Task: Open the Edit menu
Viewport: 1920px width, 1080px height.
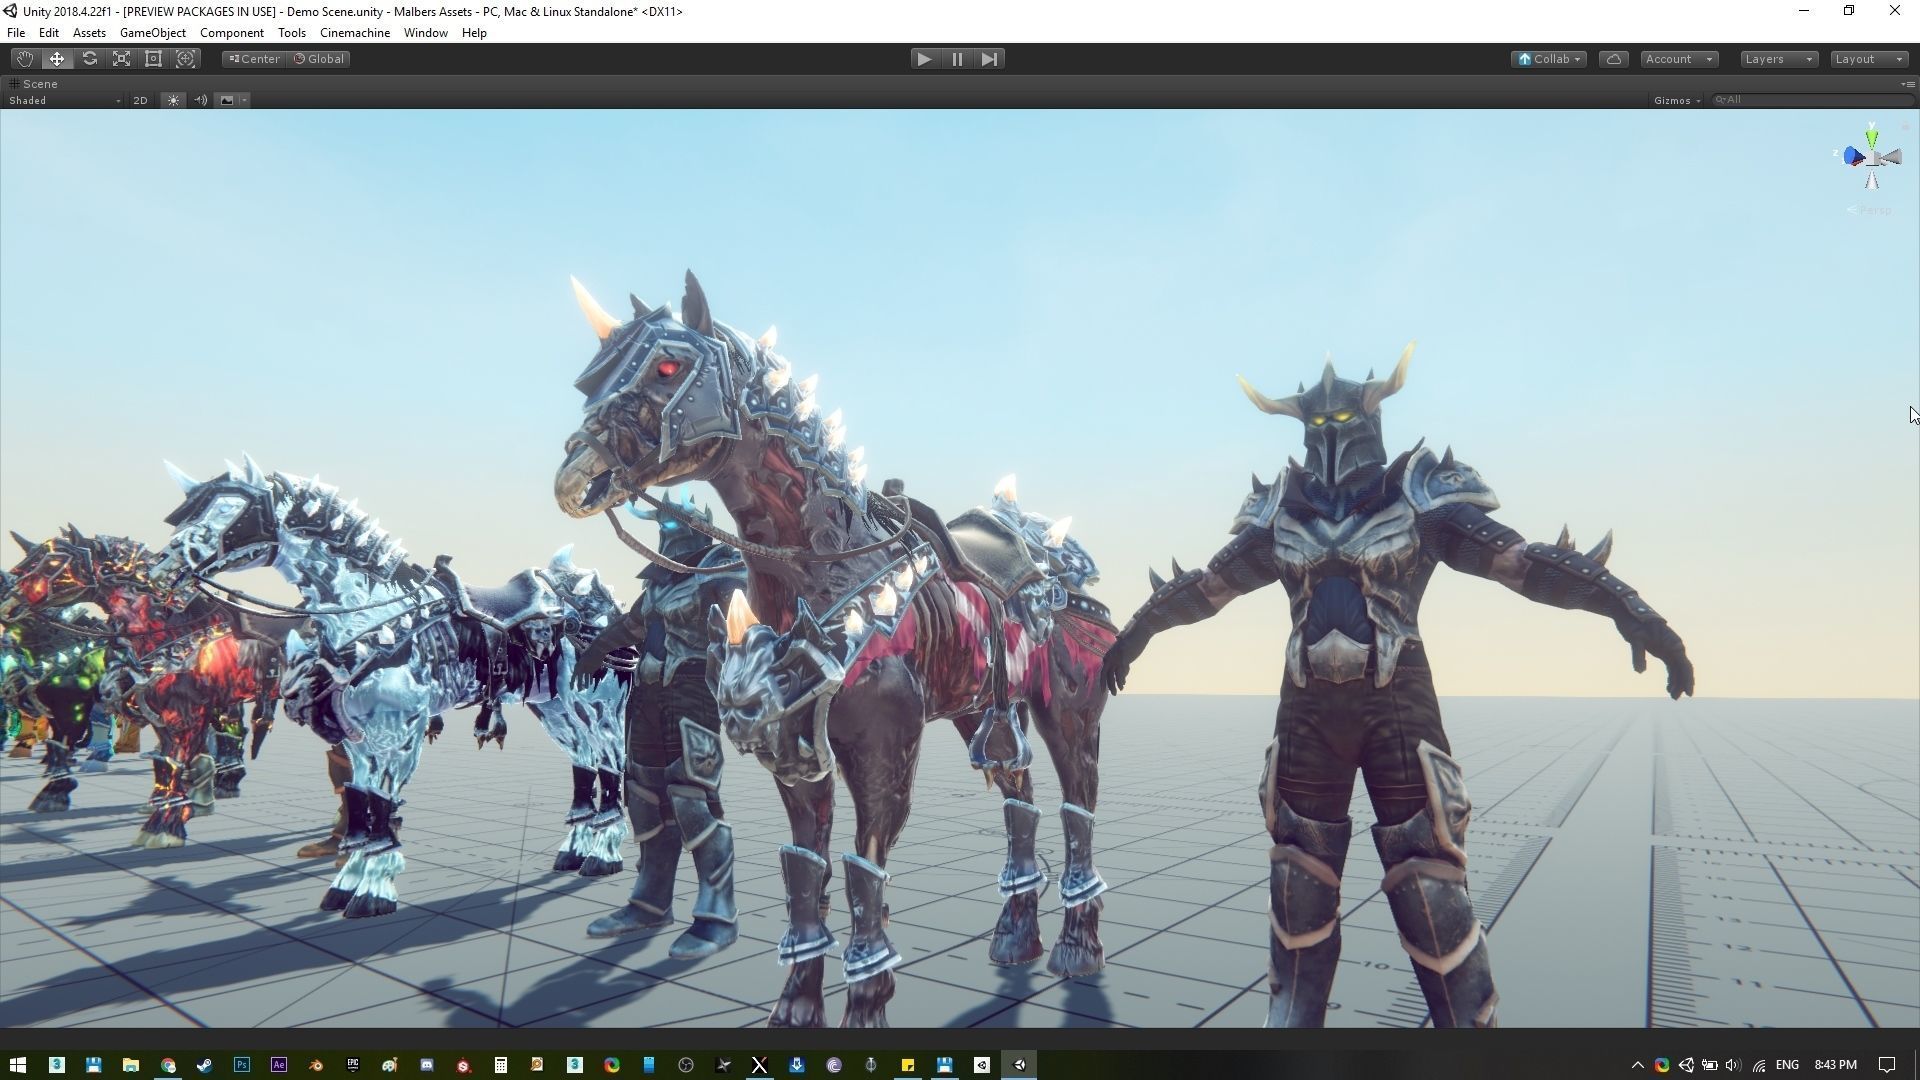Action: click(48, 33)
